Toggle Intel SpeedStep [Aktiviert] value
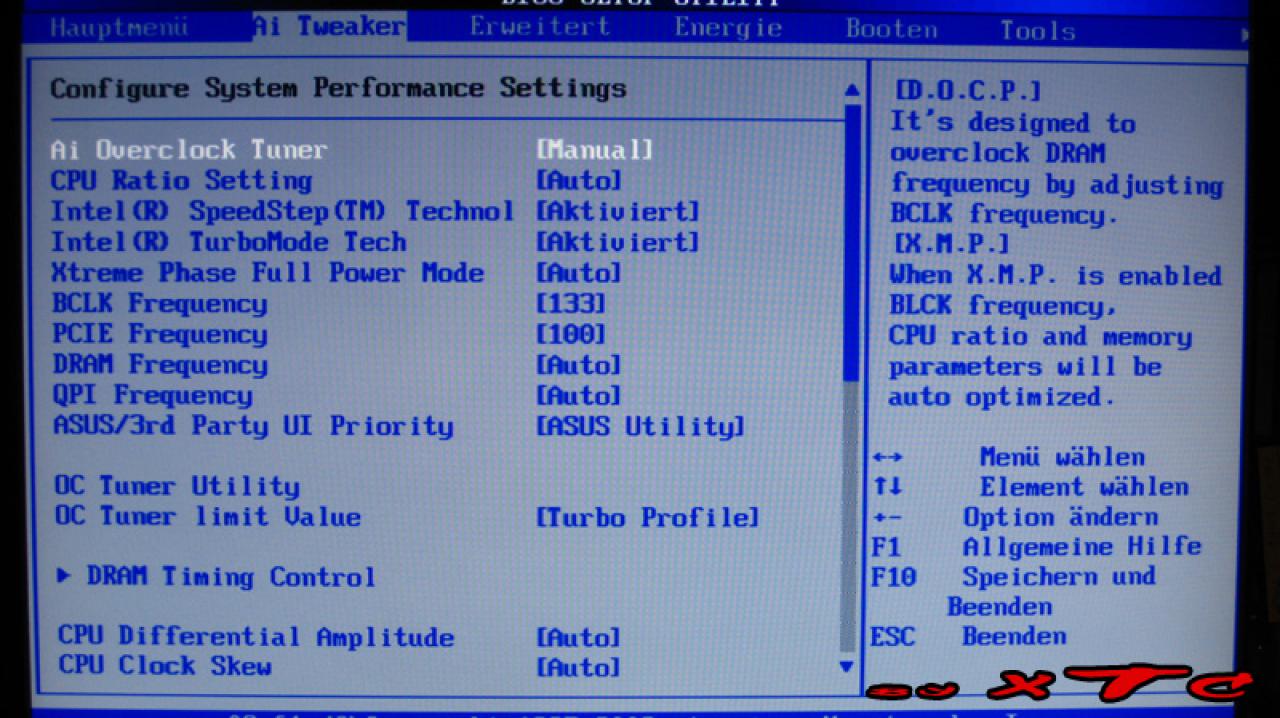The width and height of the screenshot is (1280, 718). coord(618,211)
